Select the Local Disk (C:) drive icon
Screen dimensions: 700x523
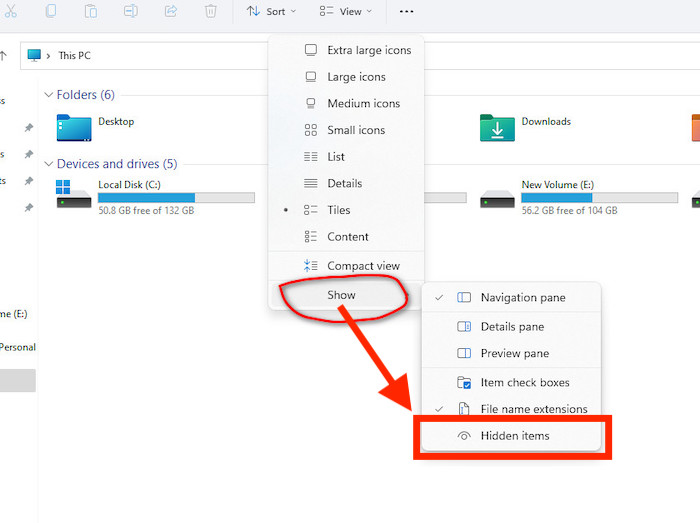[x=74, y=194]
